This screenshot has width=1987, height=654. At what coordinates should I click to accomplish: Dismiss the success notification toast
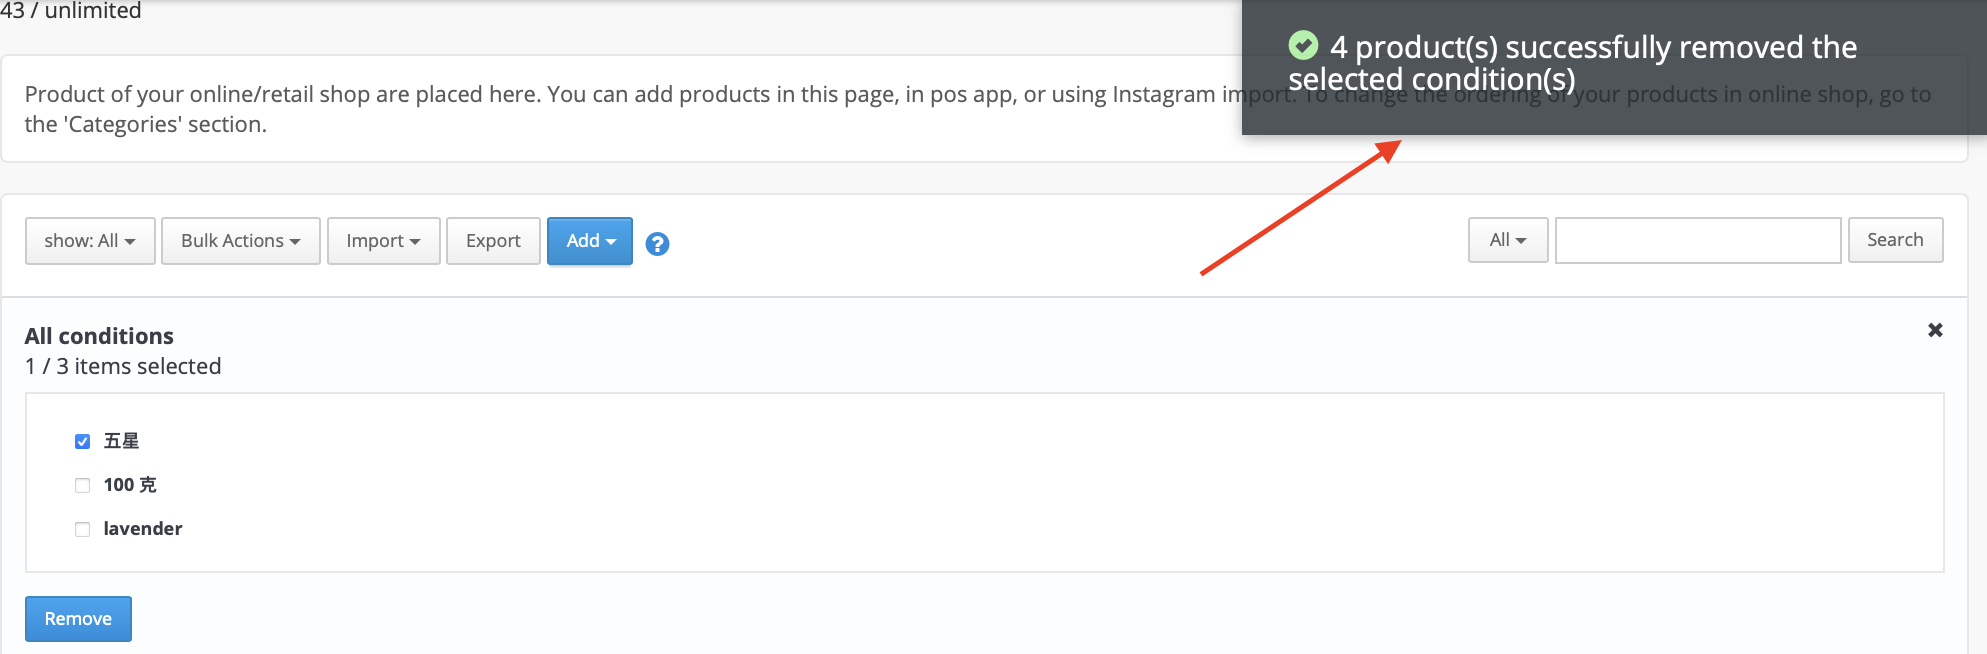click(x=1614, y=67)
